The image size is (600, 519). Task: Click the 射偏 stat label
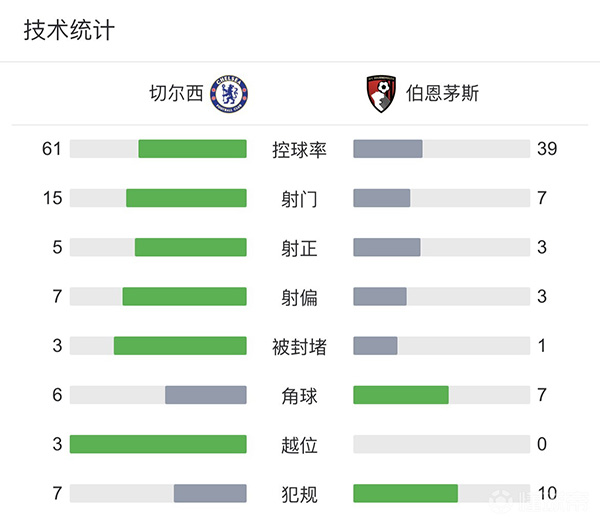coord(300,297)
